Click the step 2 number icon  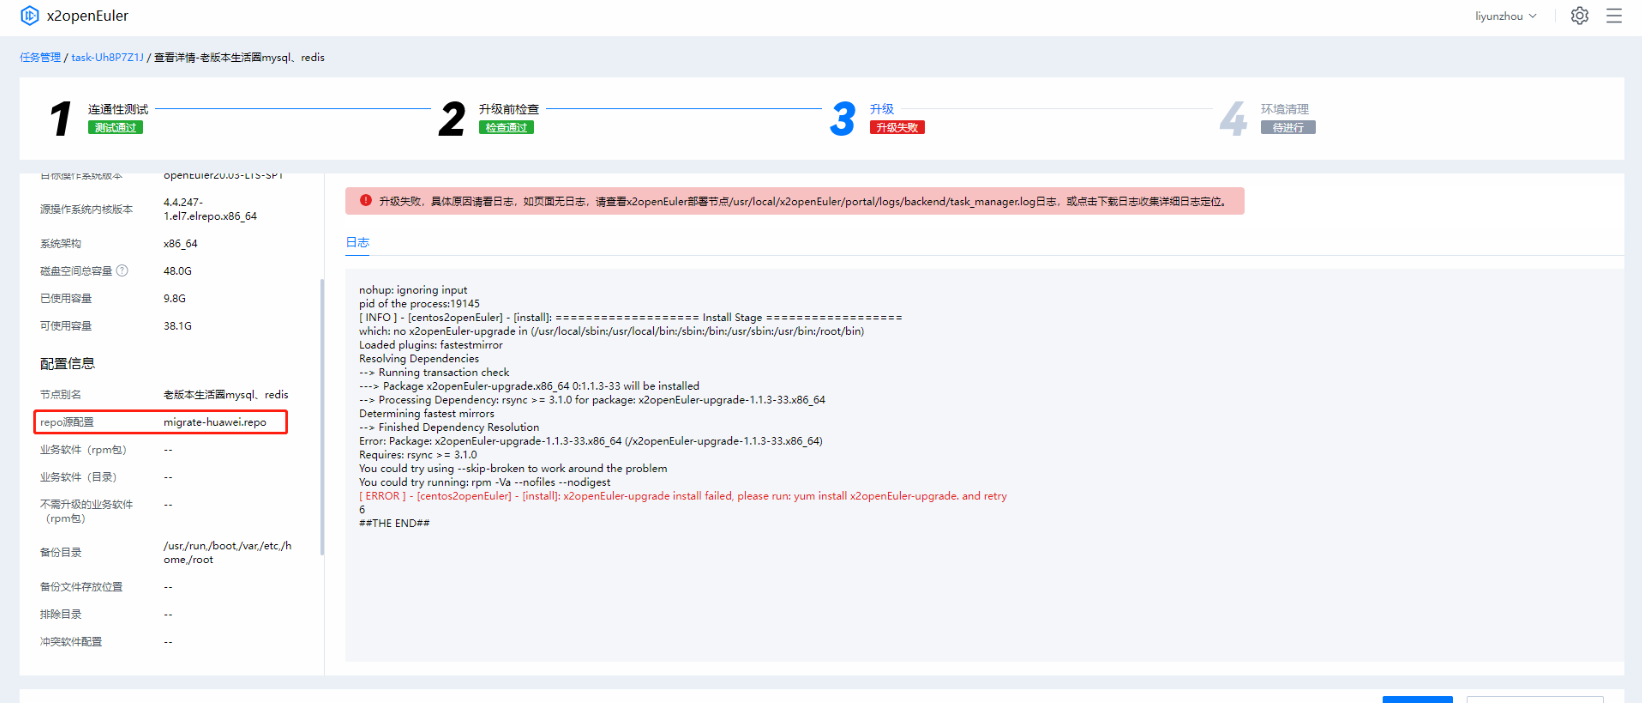point(452,119)
